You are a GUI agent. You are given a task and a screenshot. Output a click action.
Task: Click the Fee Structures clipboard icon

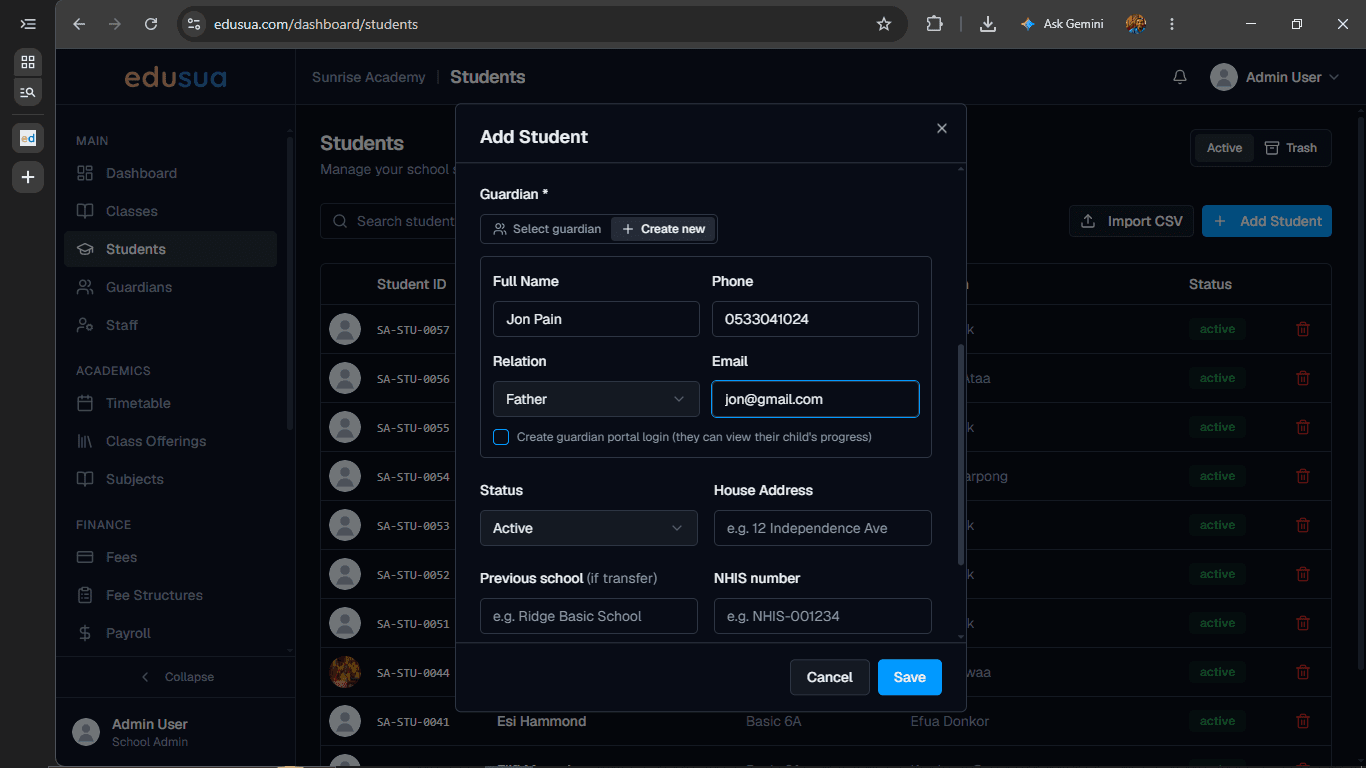pos(85,595)
